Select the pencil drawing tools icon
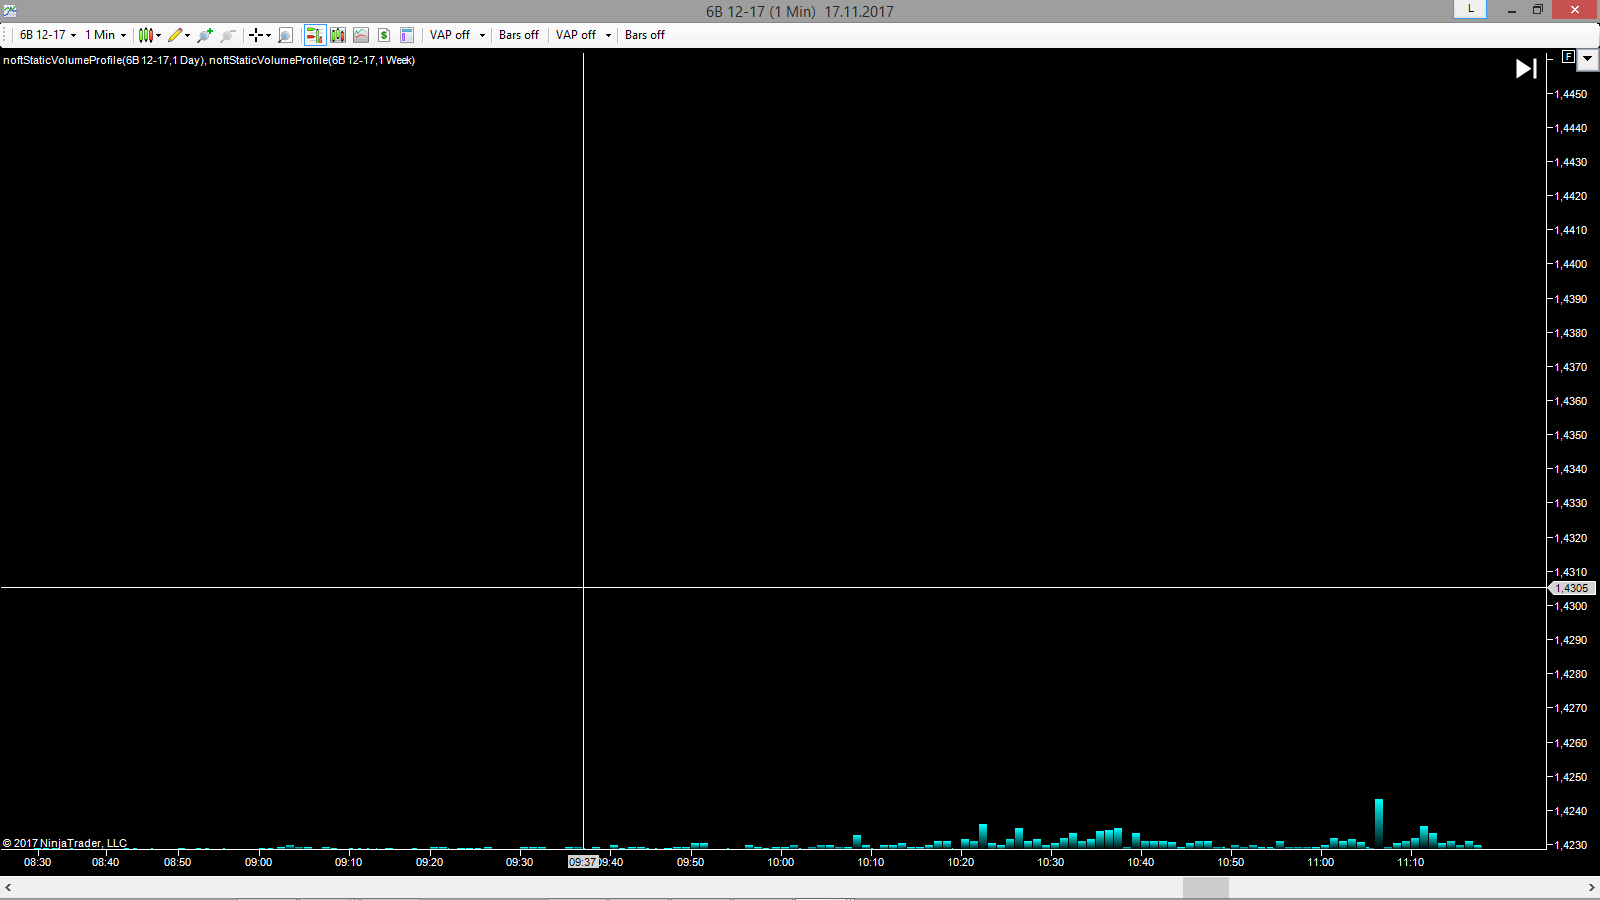1600x900 pixels. click(177, 35)
